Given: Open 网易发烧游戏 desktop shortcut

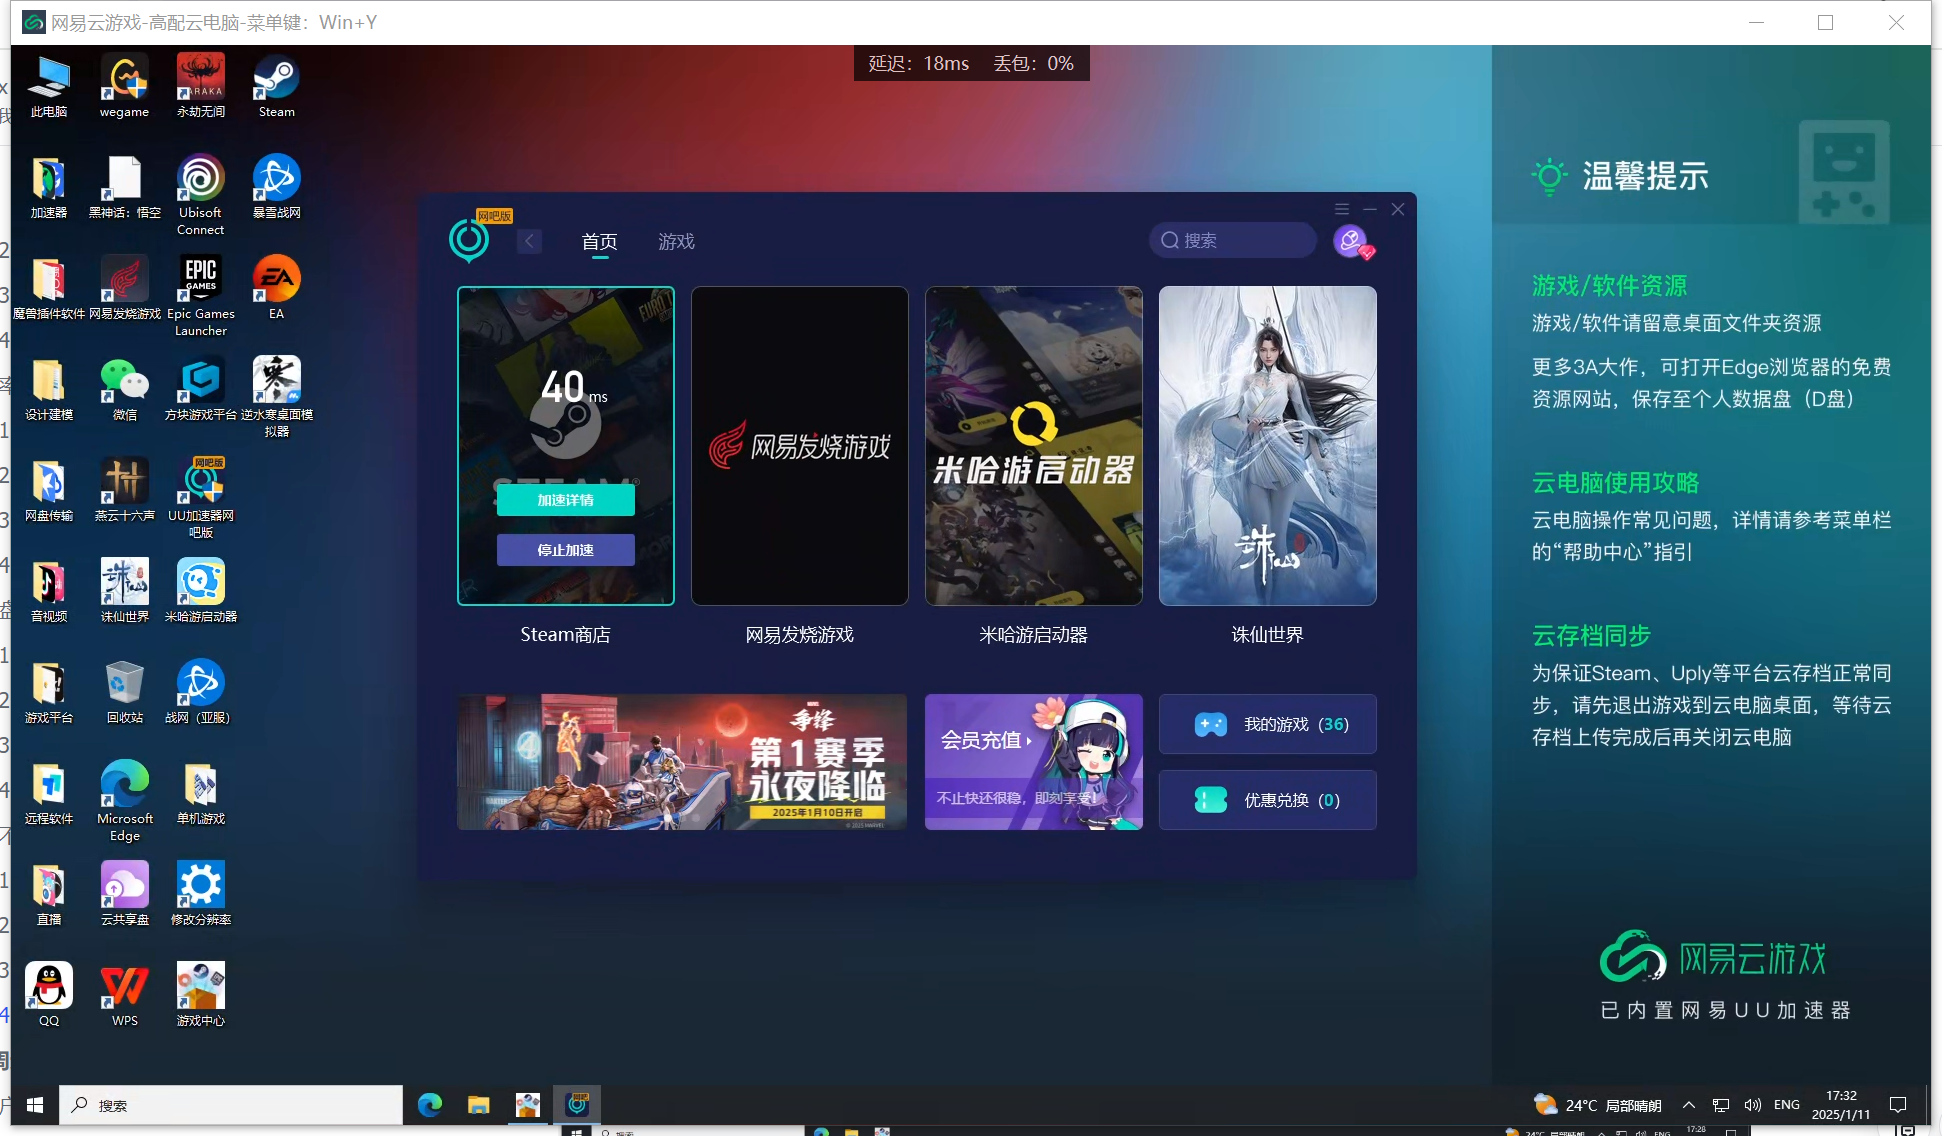Looking at the screenshot, I should (124, 288).
